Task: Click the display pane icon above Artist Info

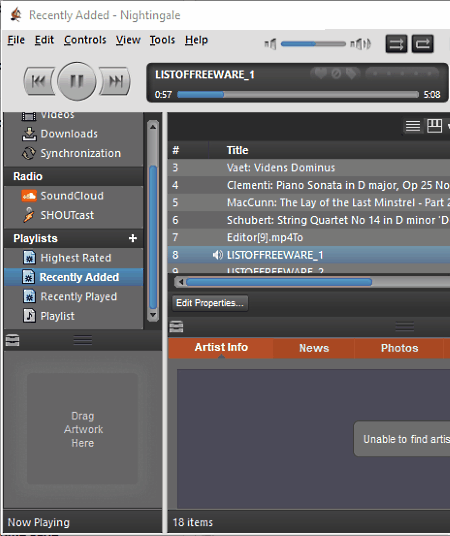Action: 176,326
